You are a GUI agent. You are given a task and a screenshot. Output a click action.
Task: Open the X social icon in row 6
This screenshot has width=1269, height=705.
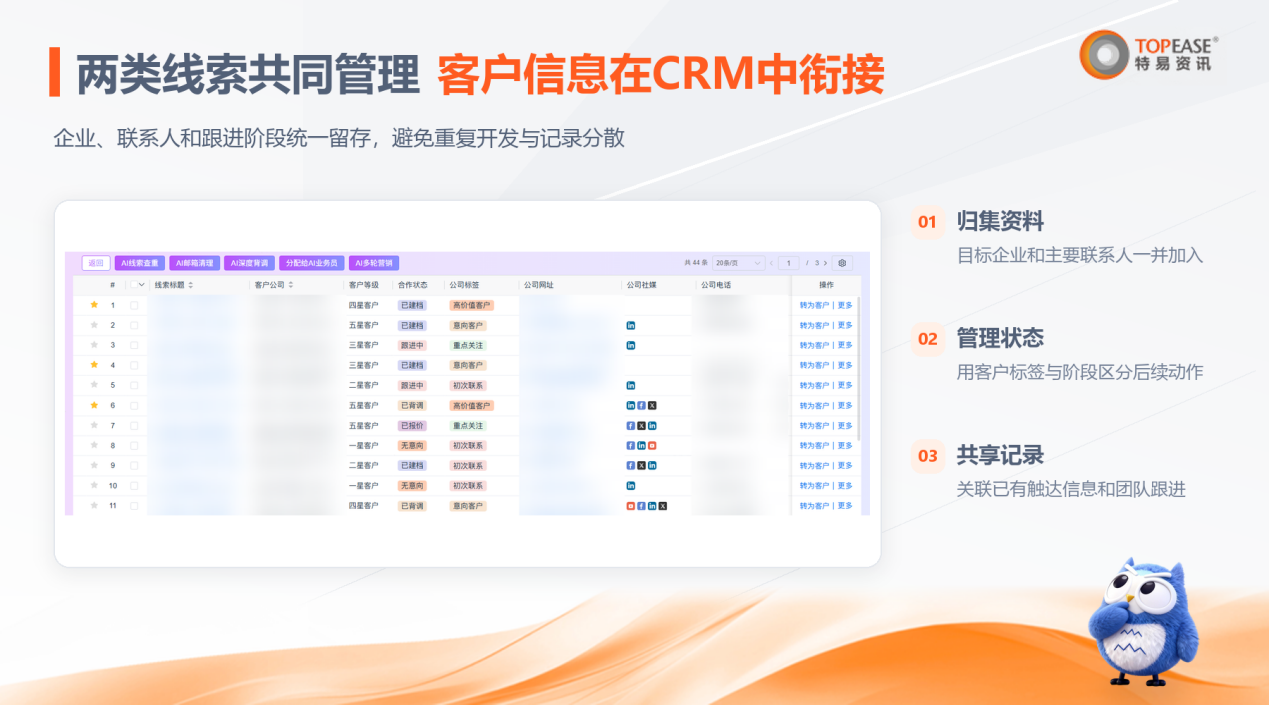click(652, 405)
